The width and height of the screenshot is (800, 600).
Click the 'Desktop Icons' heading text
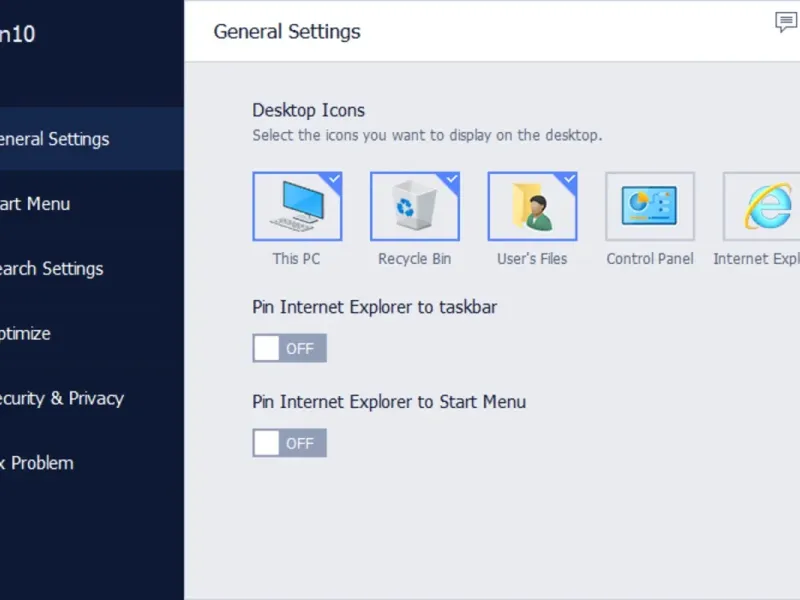pyautogui.click(x=308, y=110)
